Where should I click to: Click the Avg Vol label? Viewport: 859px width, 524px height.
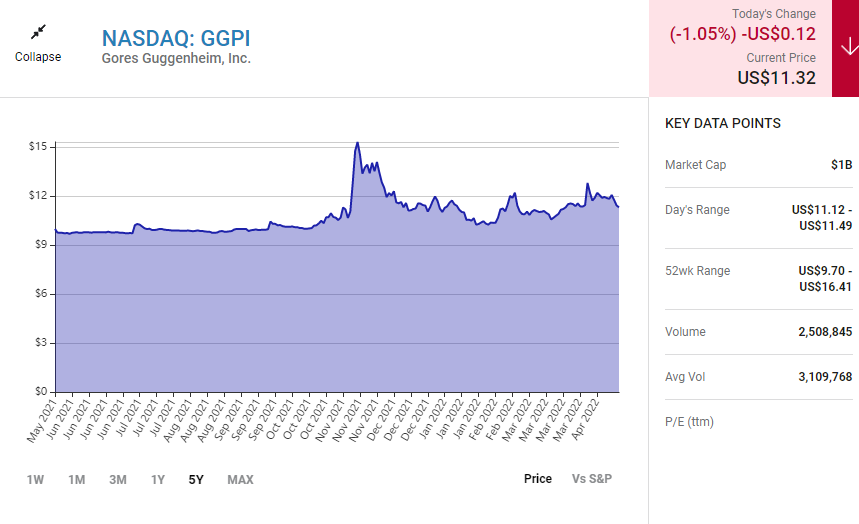[685, 377]
